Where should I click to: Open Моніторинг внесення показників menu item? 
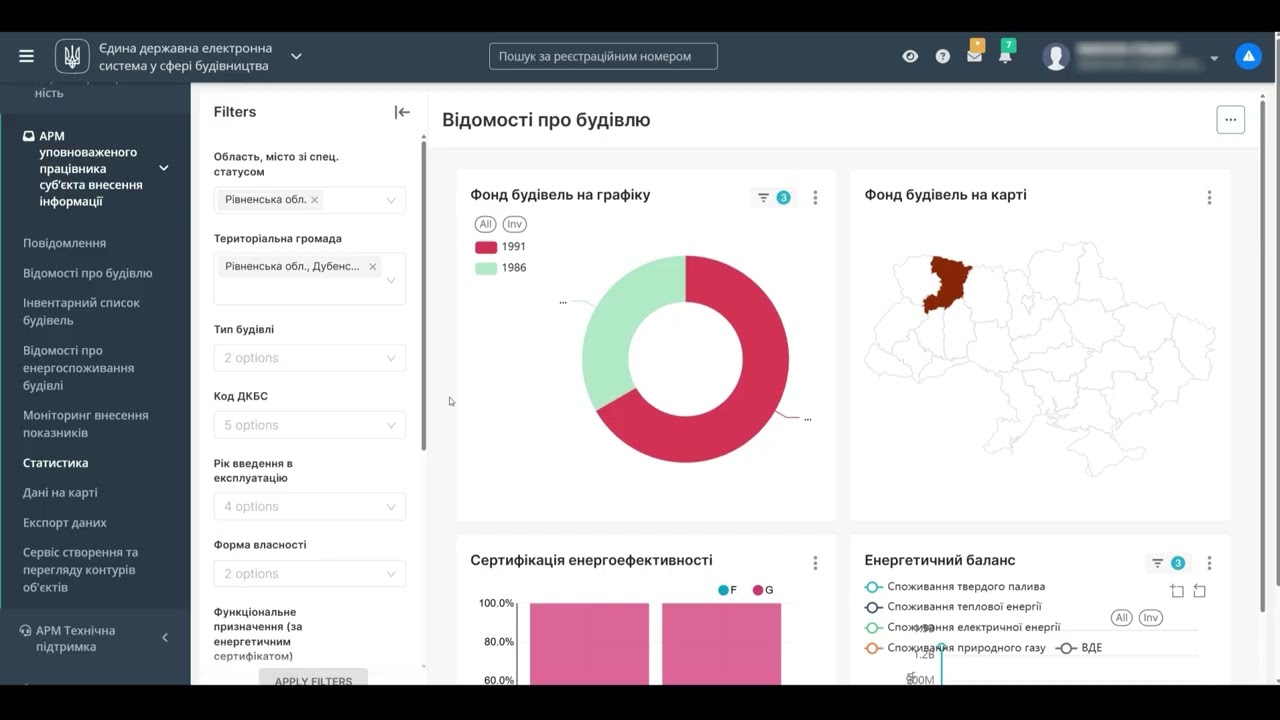pos(86,424)
